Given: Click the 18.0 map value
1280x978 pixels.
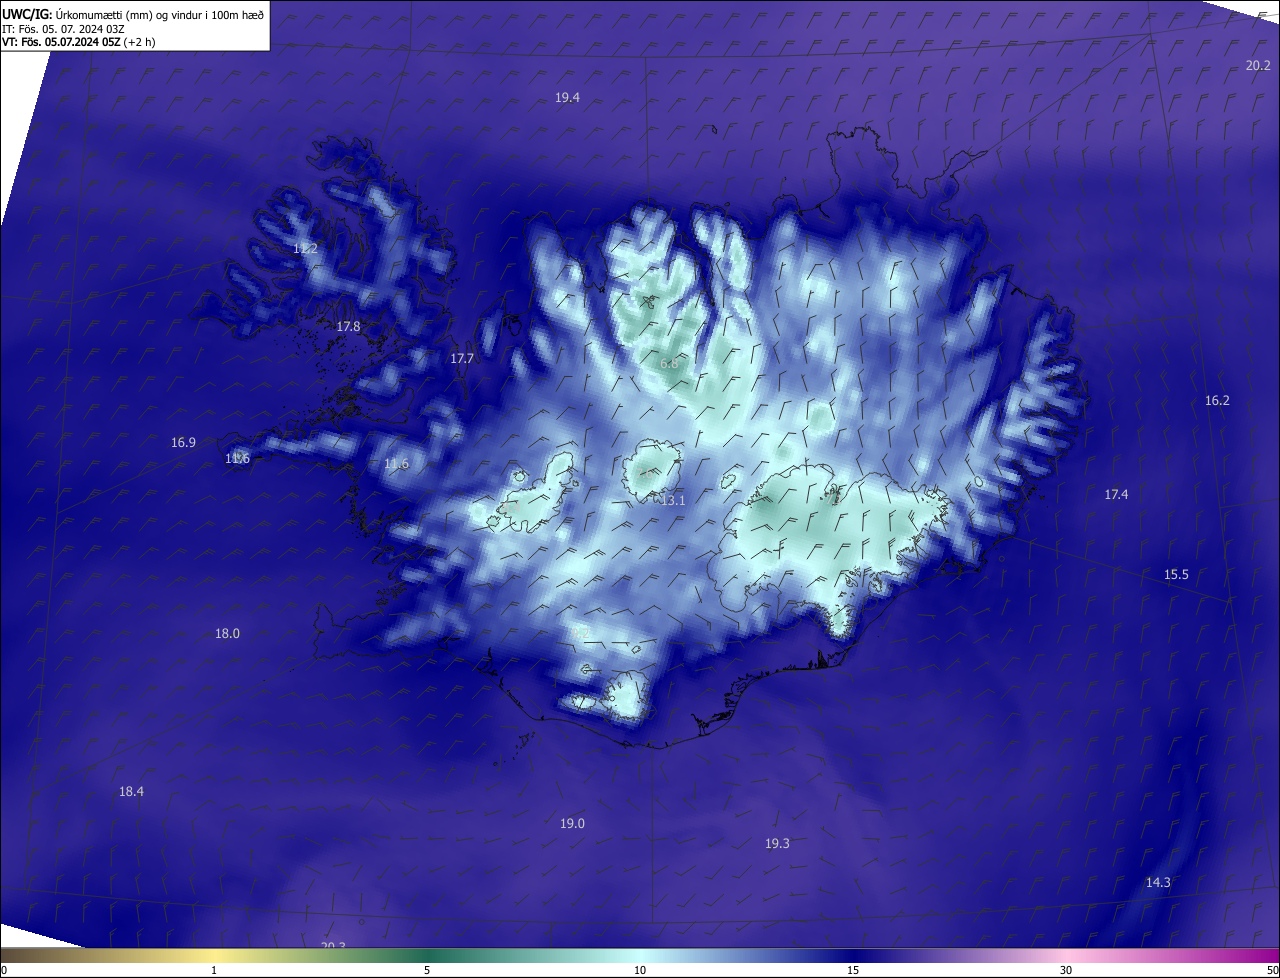Looking at the screenshot, I should click(227, 633).
